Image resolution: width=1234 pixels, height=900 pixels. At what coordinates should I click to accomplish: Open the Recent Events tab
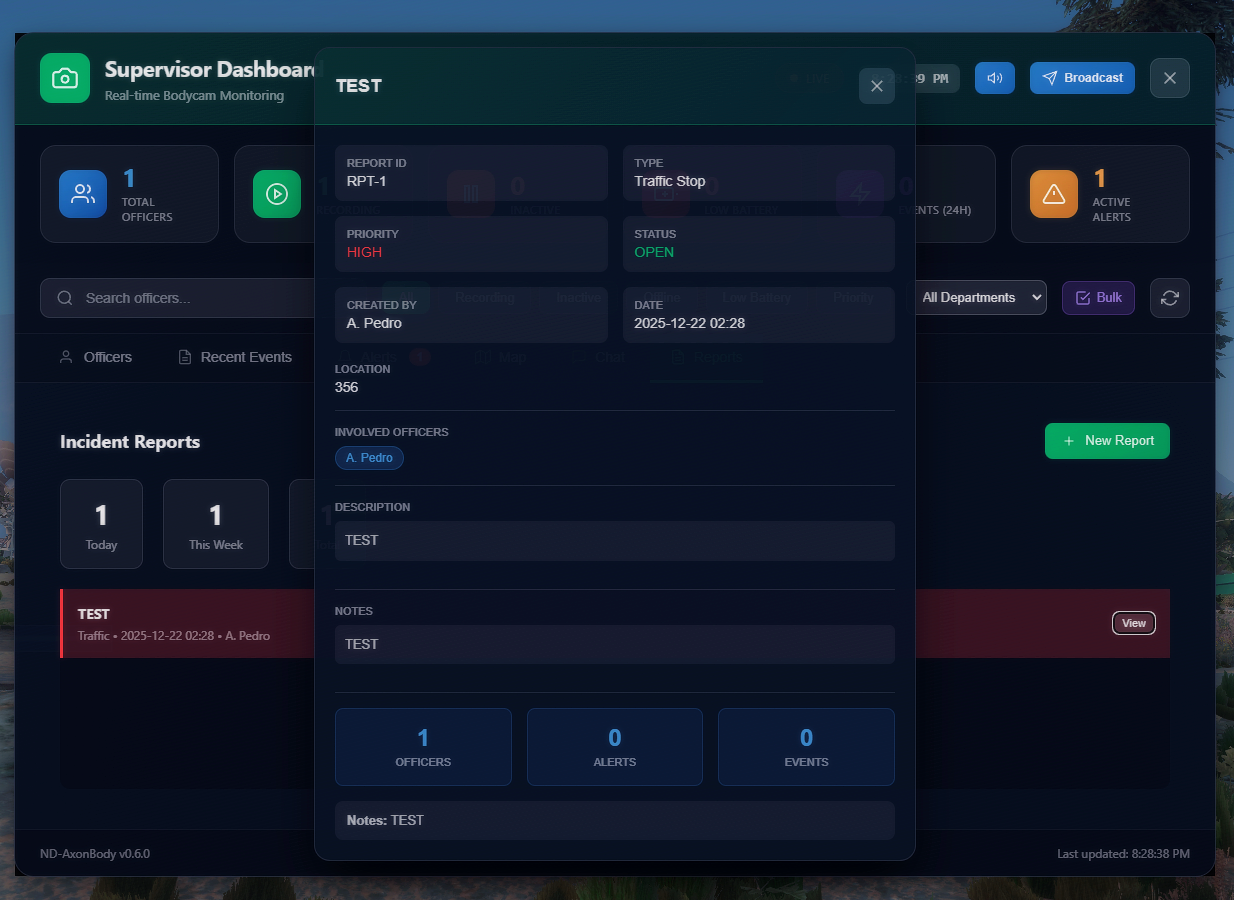(235, 357)
